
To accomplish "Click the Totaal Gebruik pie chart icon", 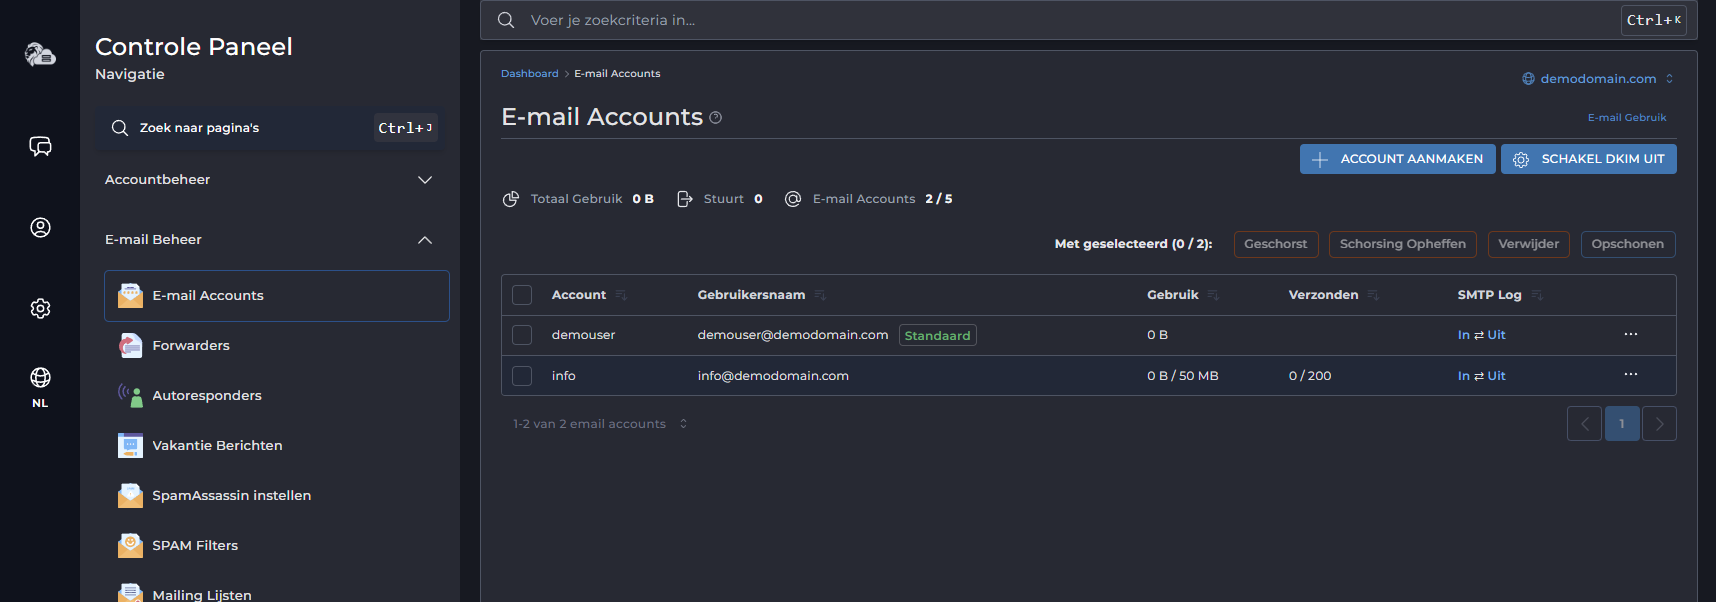I will click(510, 199).
